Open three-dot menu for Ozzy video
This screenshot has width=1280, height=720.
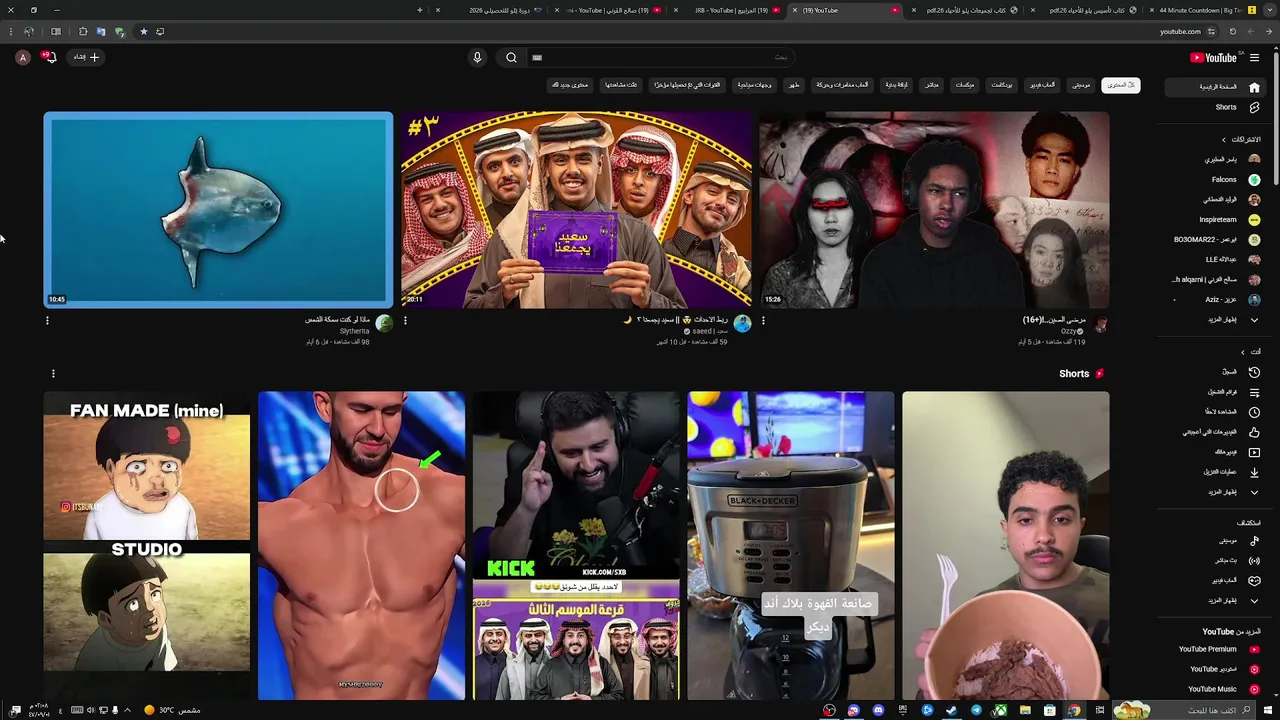point(763,321)
